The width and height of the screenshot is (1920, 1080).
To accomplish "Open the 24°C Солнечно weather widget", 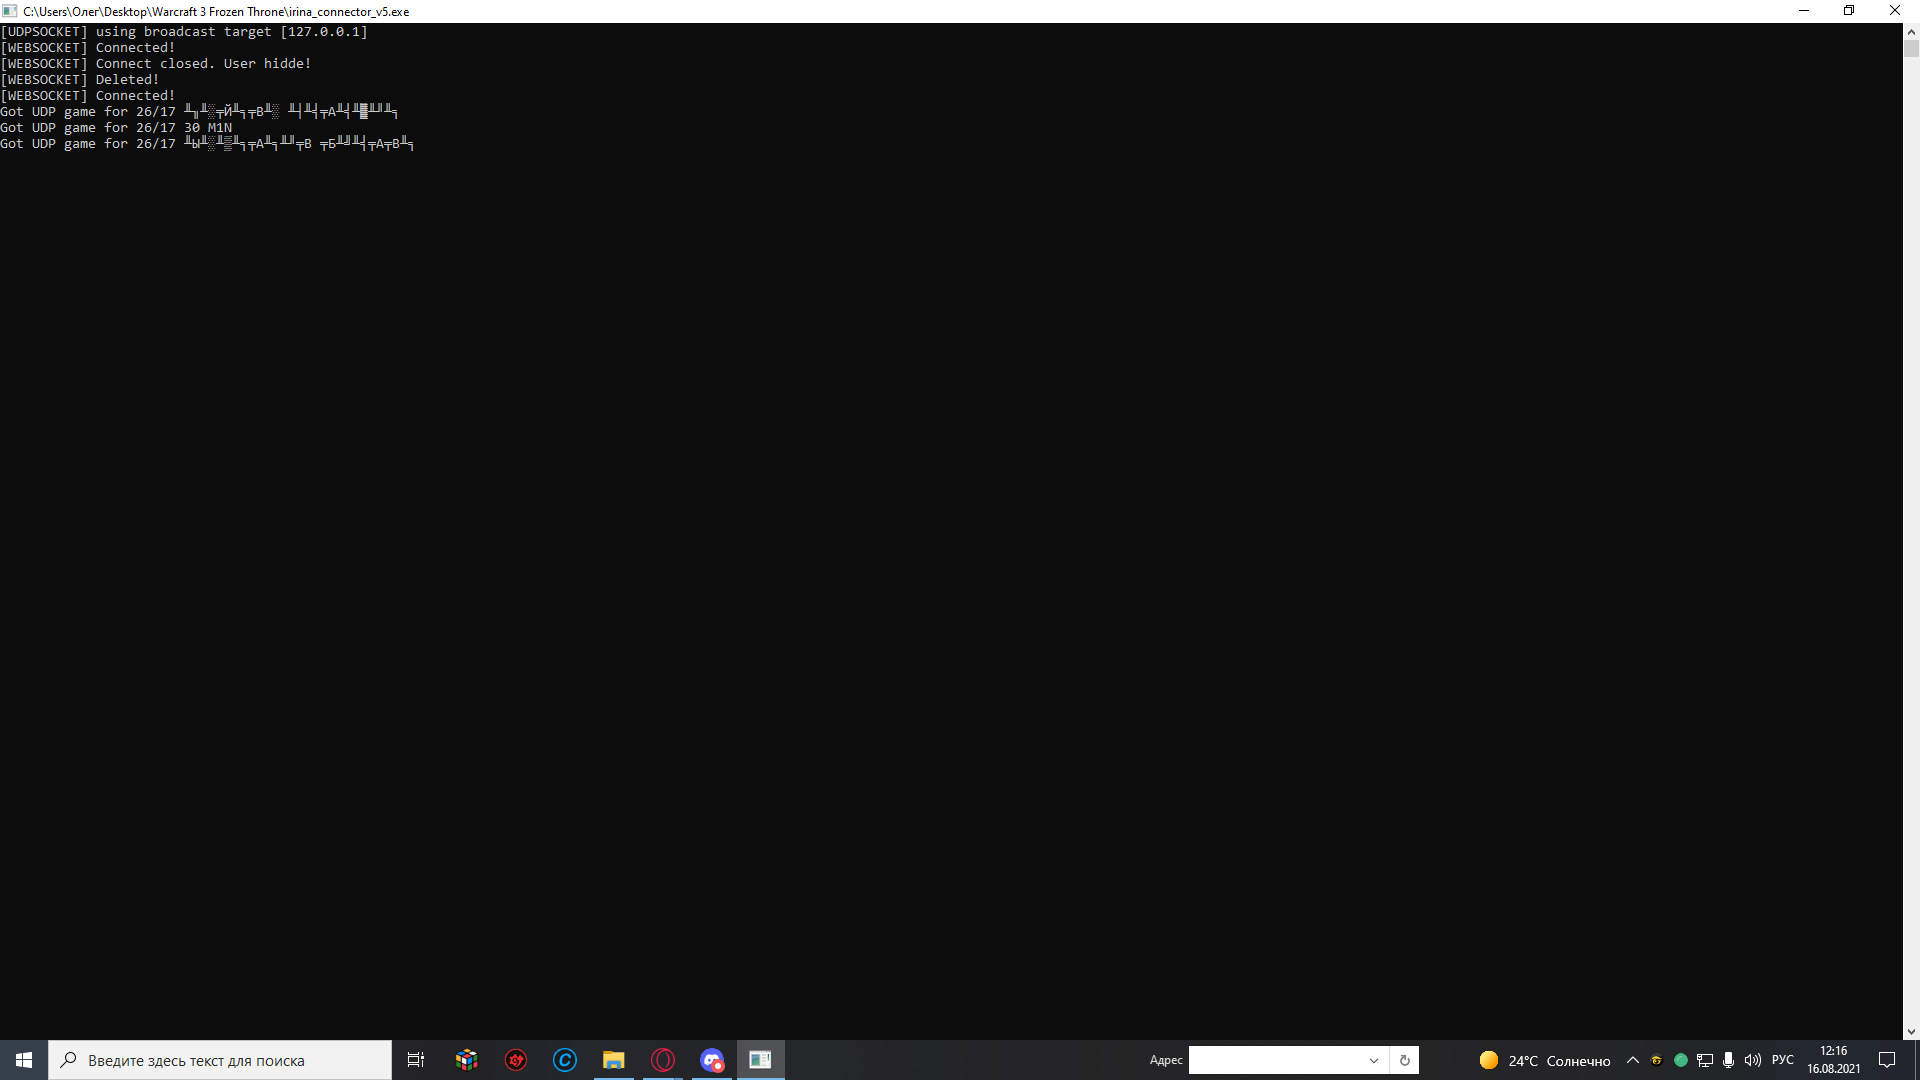I will [x=1545, y=1060].
